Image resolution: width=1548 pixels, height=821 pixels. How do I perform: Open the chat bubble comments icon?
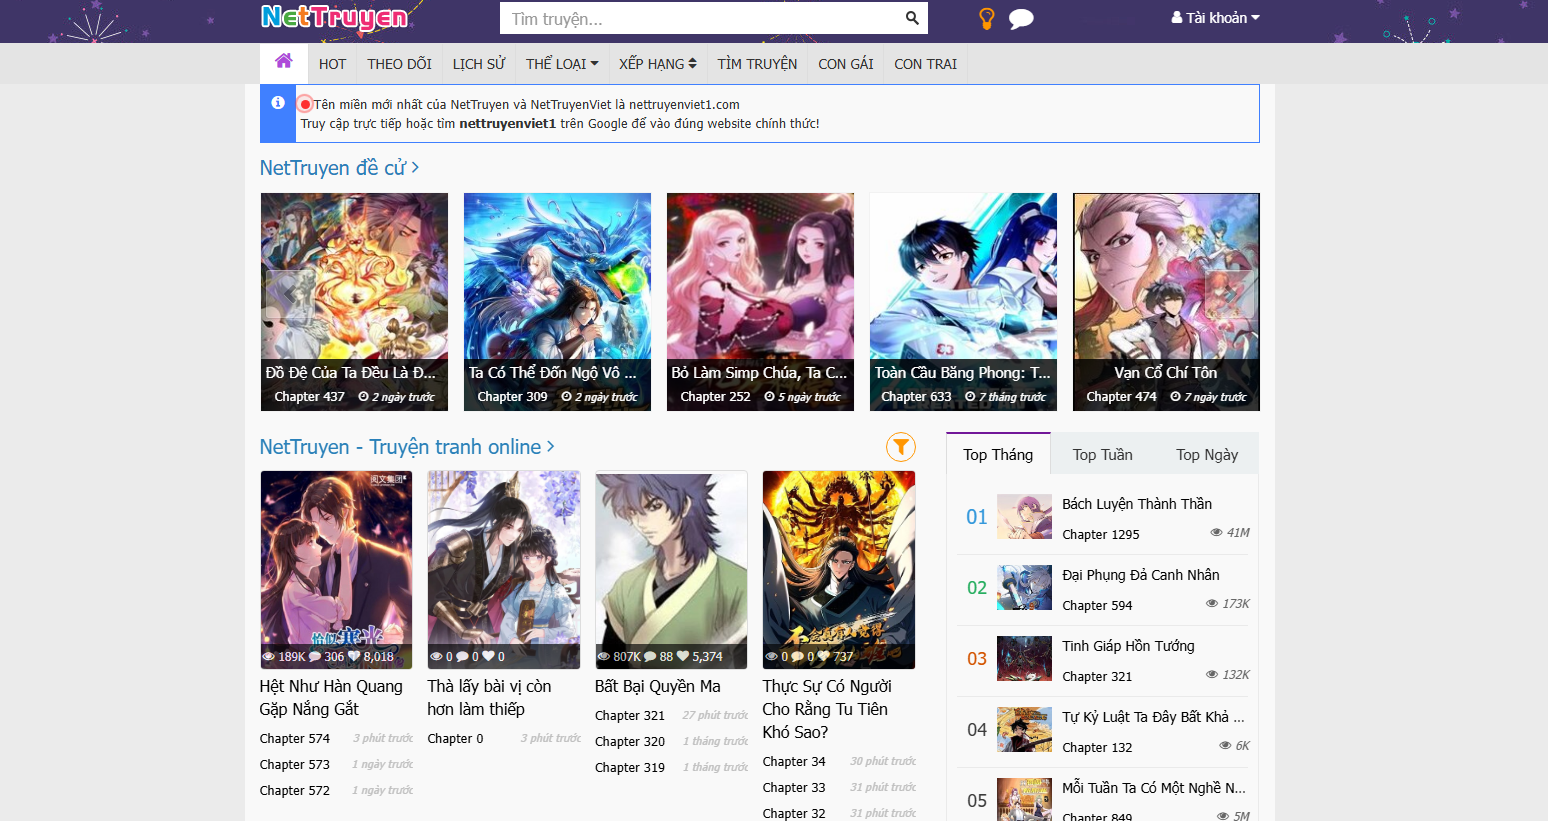tap(1021, 19)
